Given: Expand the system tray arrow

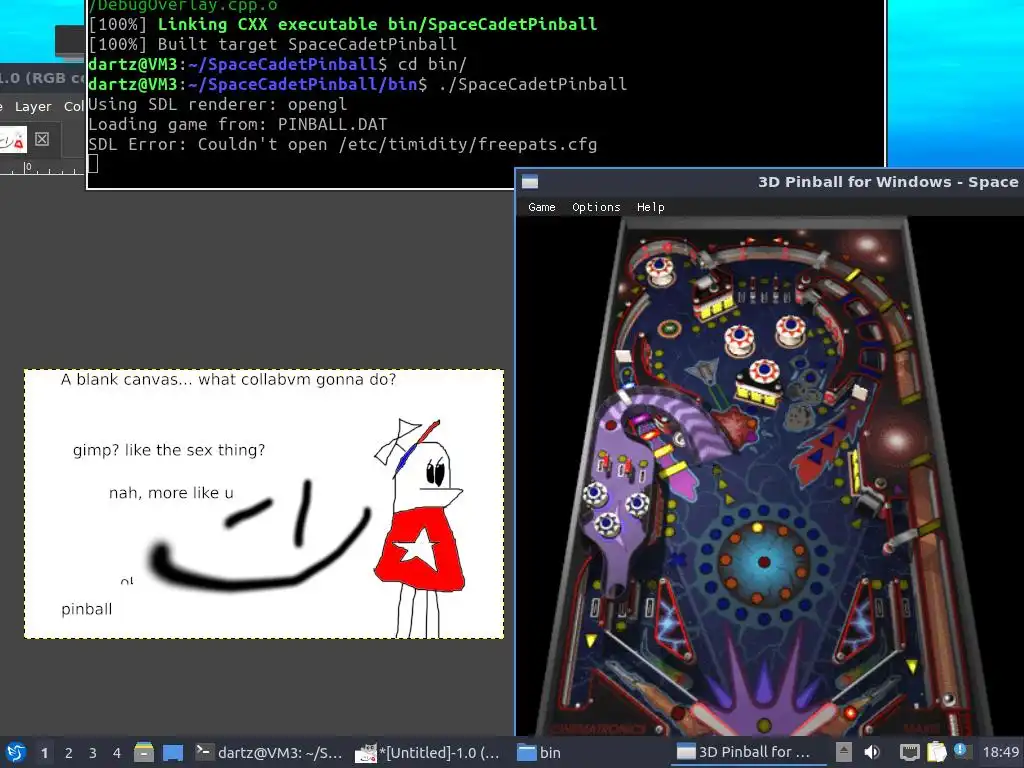Looking at the screenshot, I should (844, 752).
